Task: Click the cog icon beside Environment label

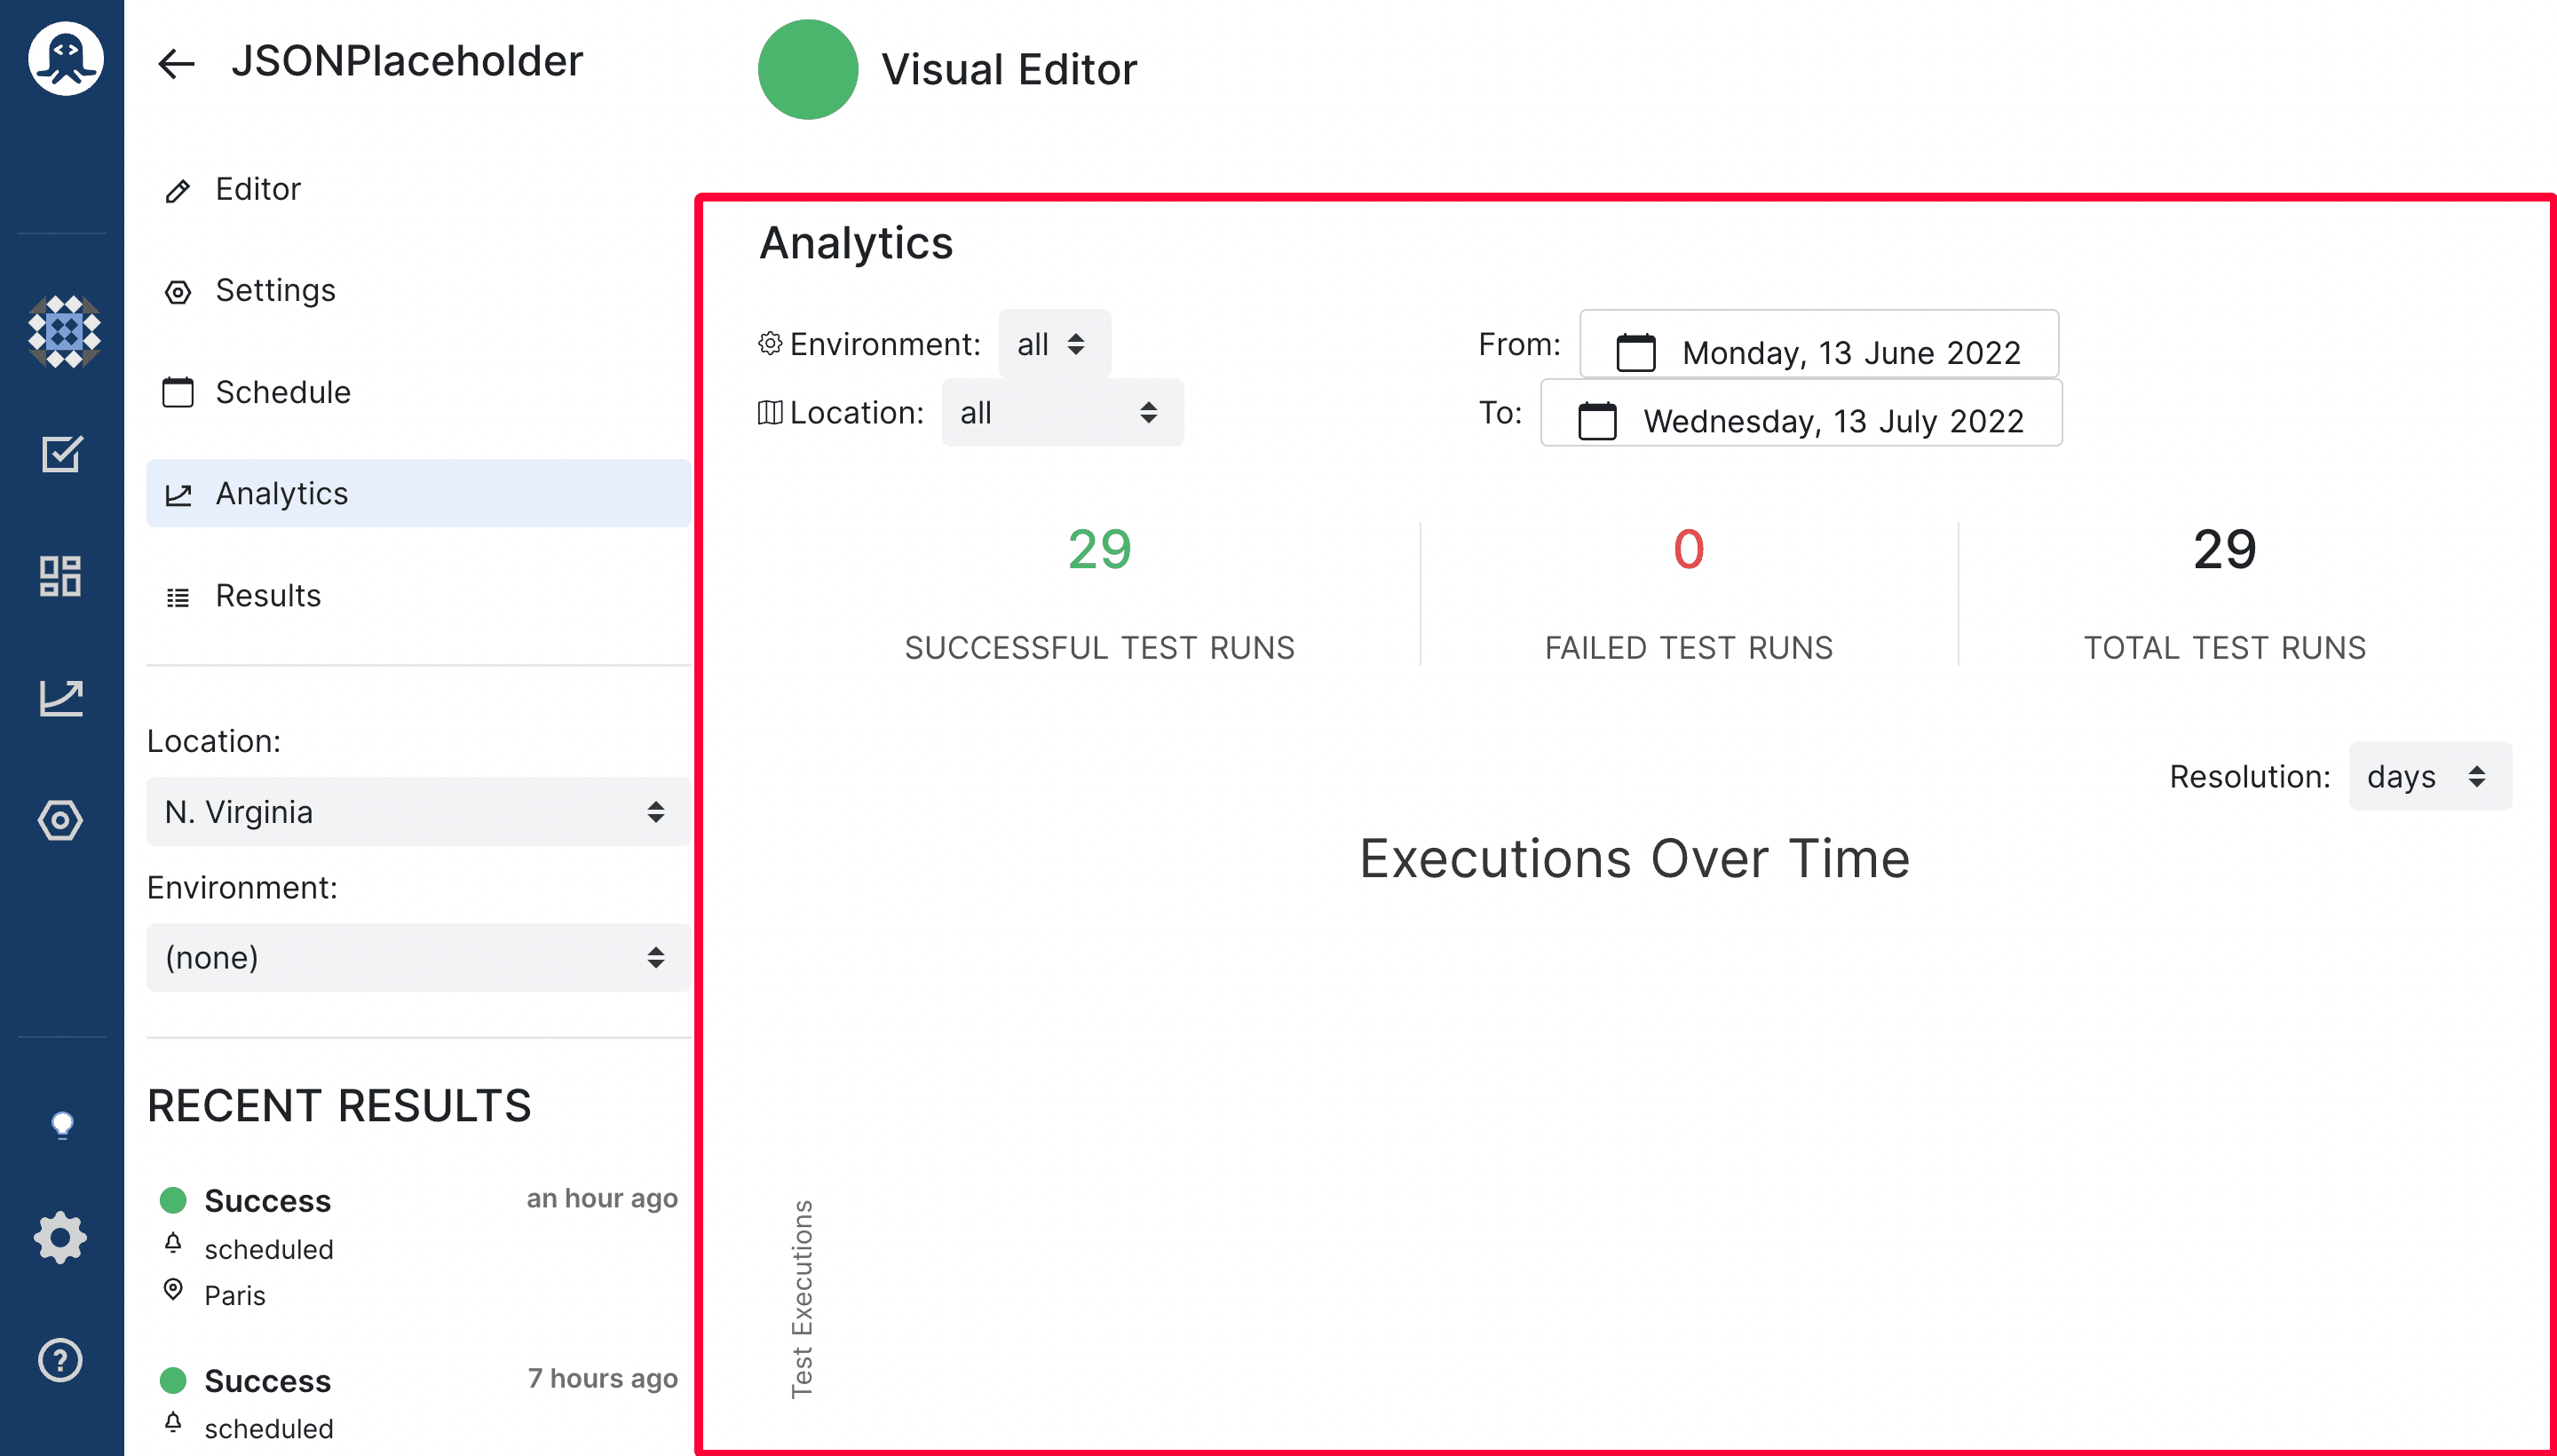Action: (770, 343)
